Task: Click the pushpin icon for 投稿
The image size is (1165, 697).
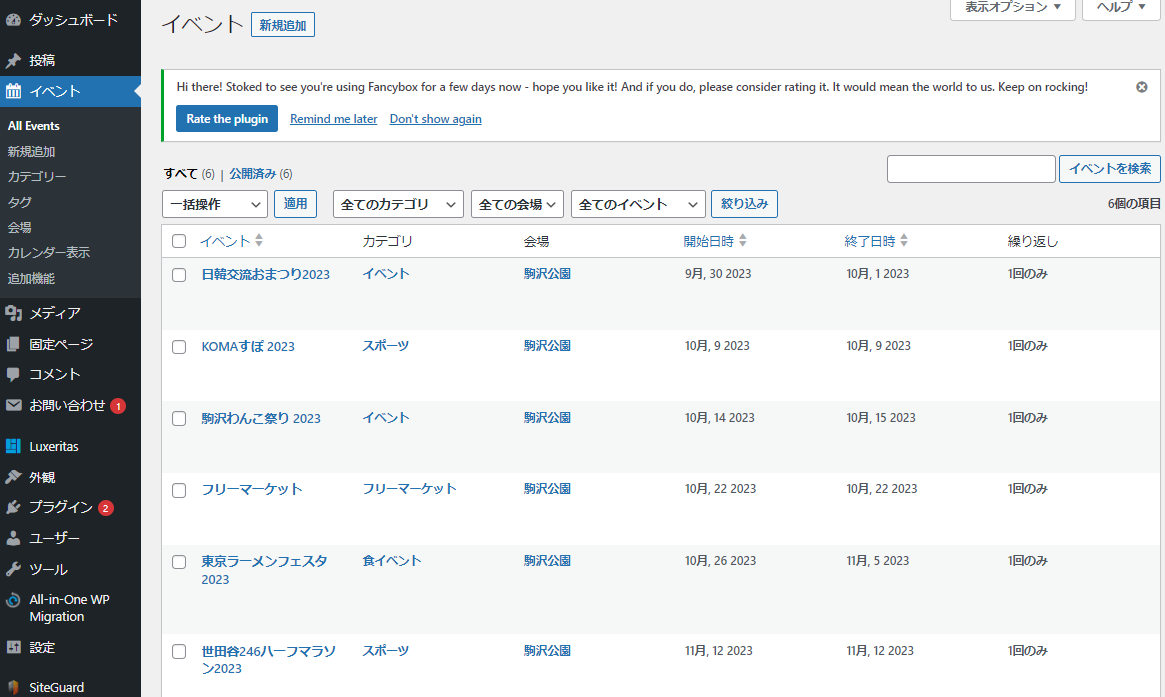Action: point(13,61)
